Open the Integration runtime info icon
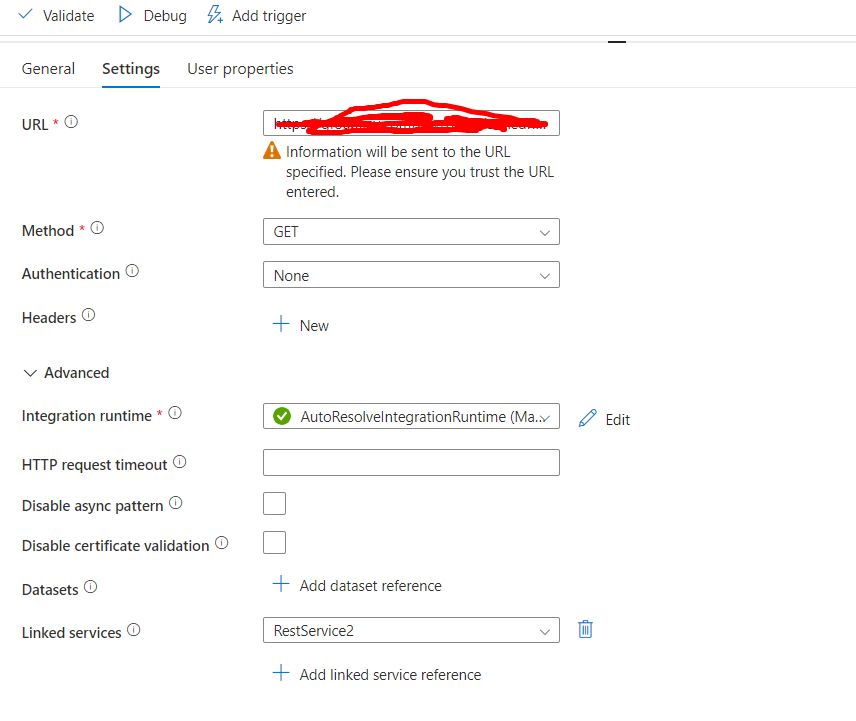 click(x=175, y=413)
